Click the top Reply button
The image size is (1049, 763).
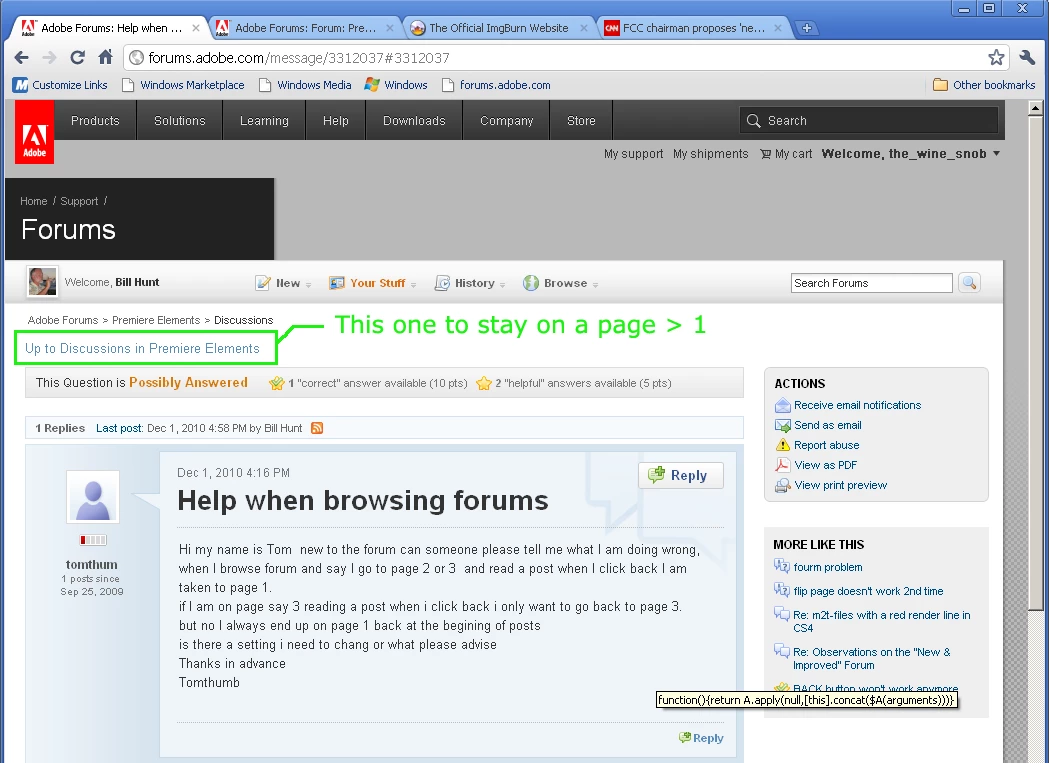point(680,475)
